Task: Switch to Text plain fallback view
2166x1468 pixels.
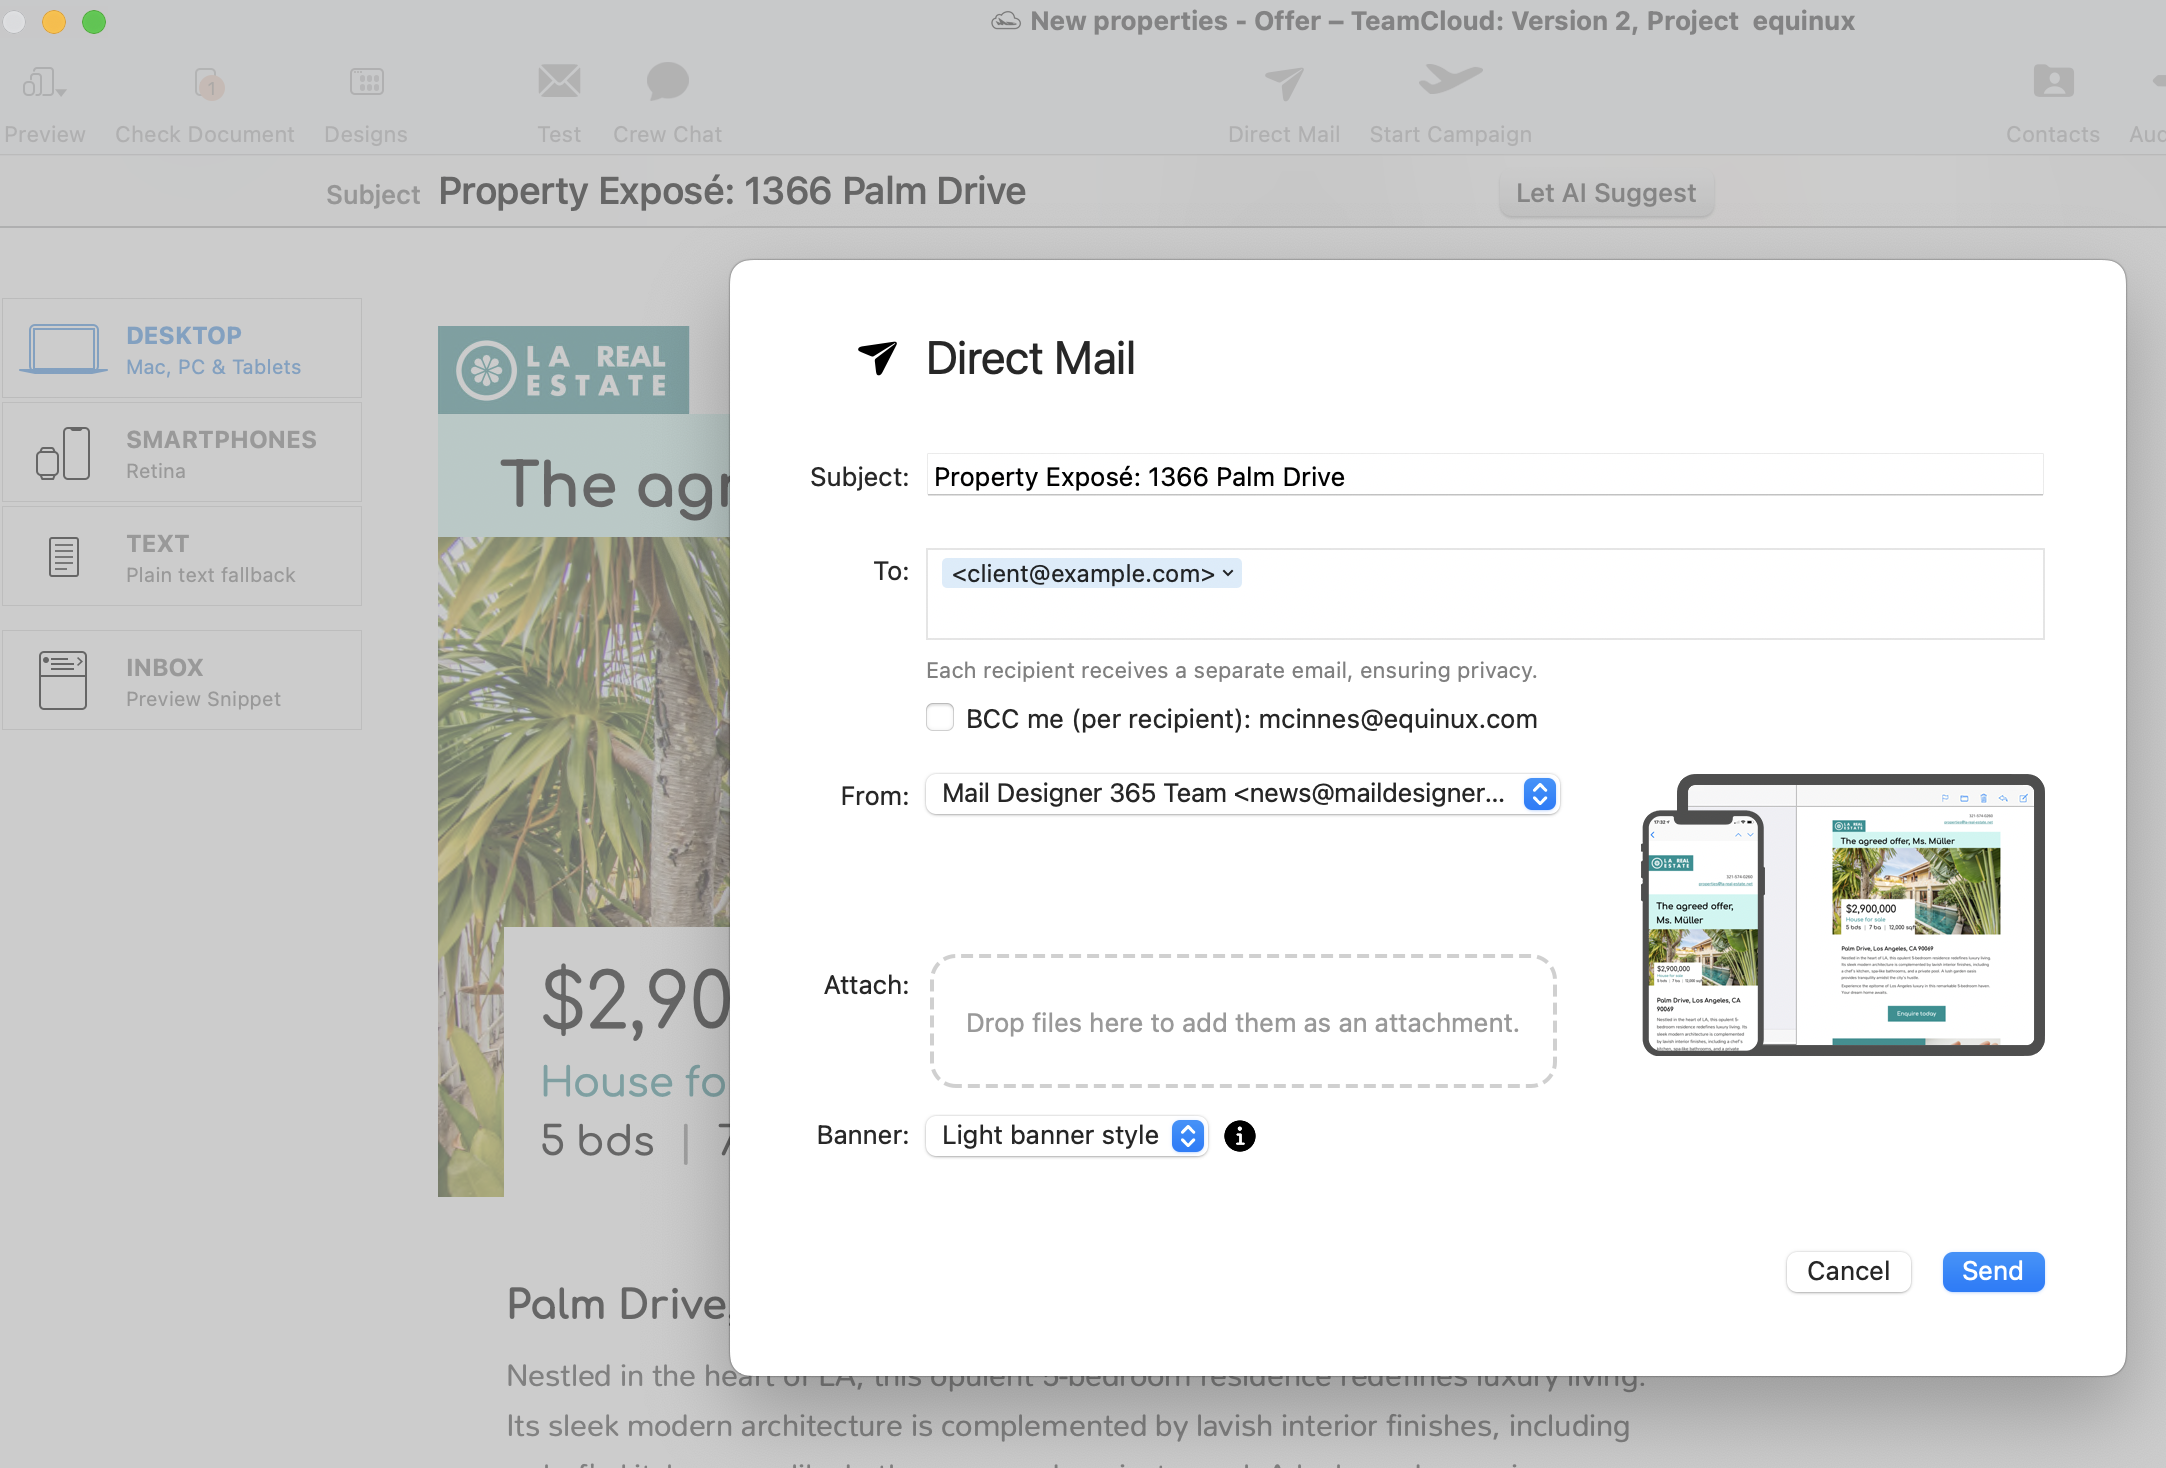Action: (x=182, y=557)
